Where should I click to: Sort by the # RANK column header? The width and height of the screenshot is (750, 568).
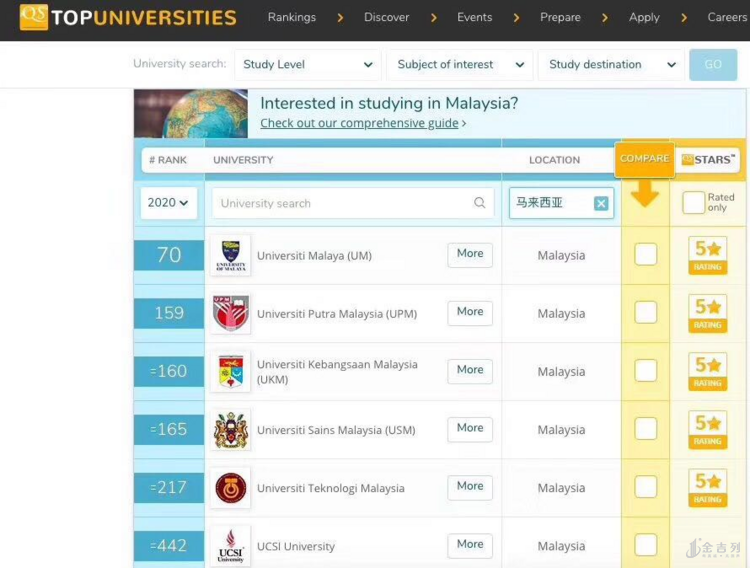click(x=168, y=160)
